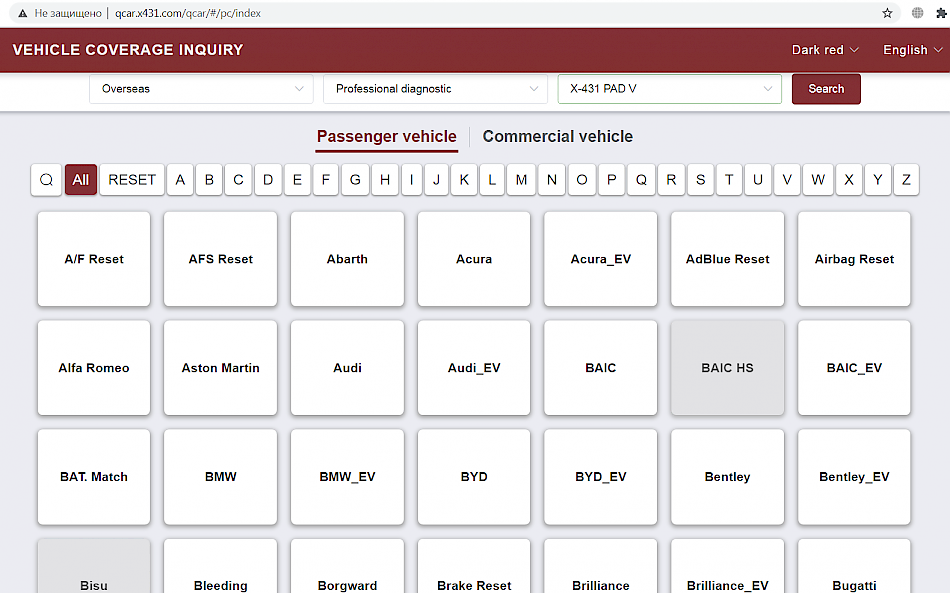950x593 pixels.
Task: Filter brands by letter K
Action: click(464, 180)
